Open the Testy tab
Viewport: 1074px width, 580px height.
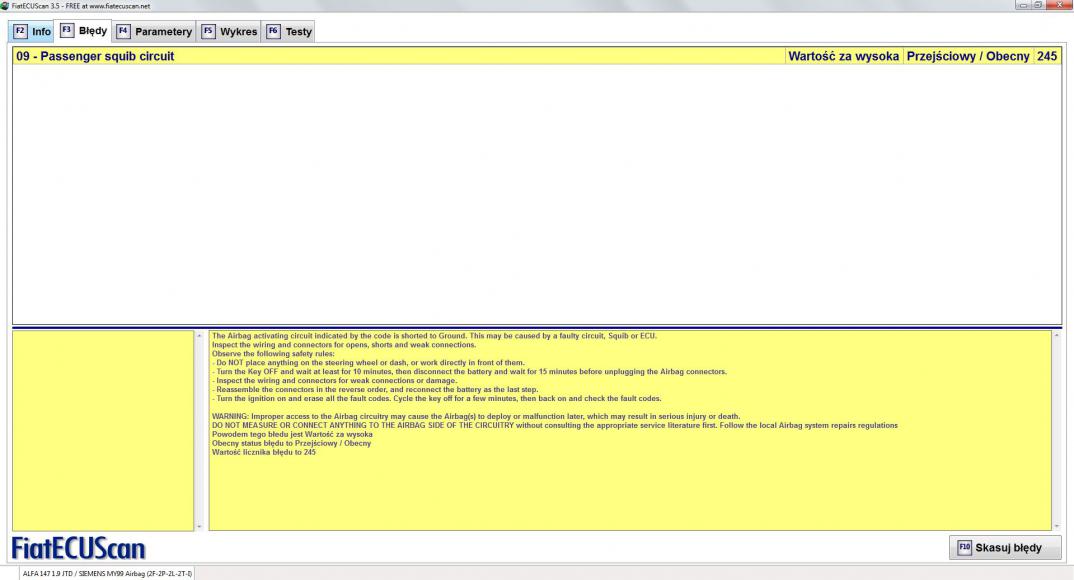(289, 31)
